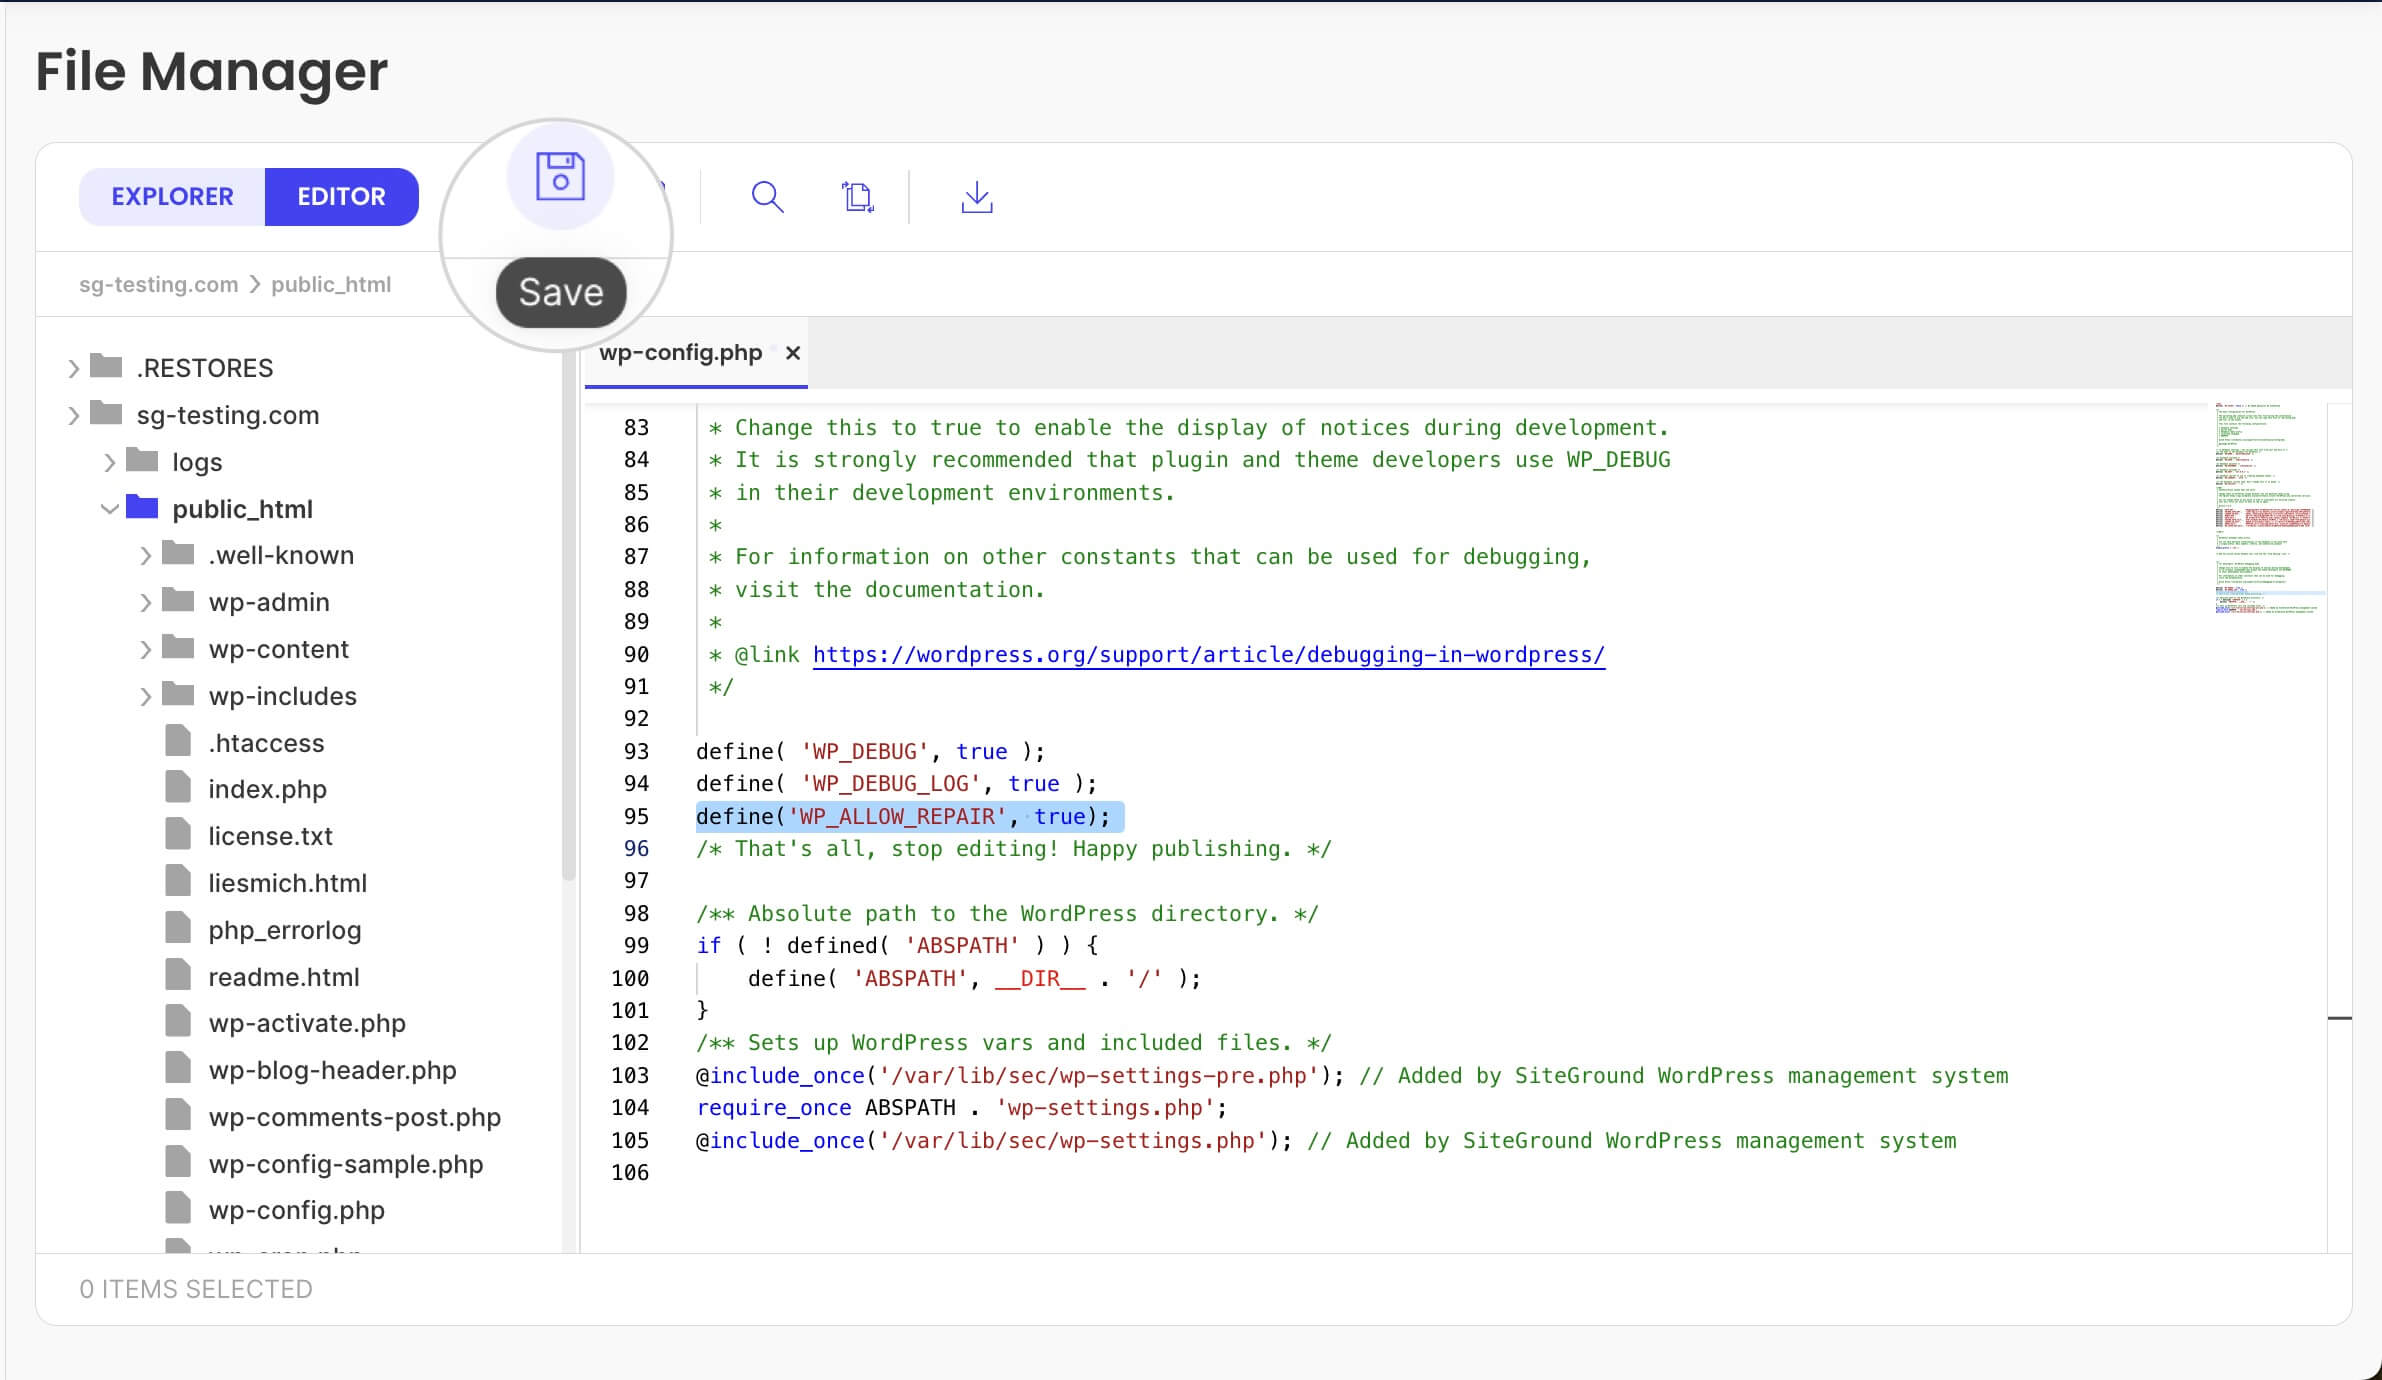Select the sg-testing.com folder name in tree
The width and height of the screenshot is (2382, 1380).
pyautogui.click(x=228, y=415)
